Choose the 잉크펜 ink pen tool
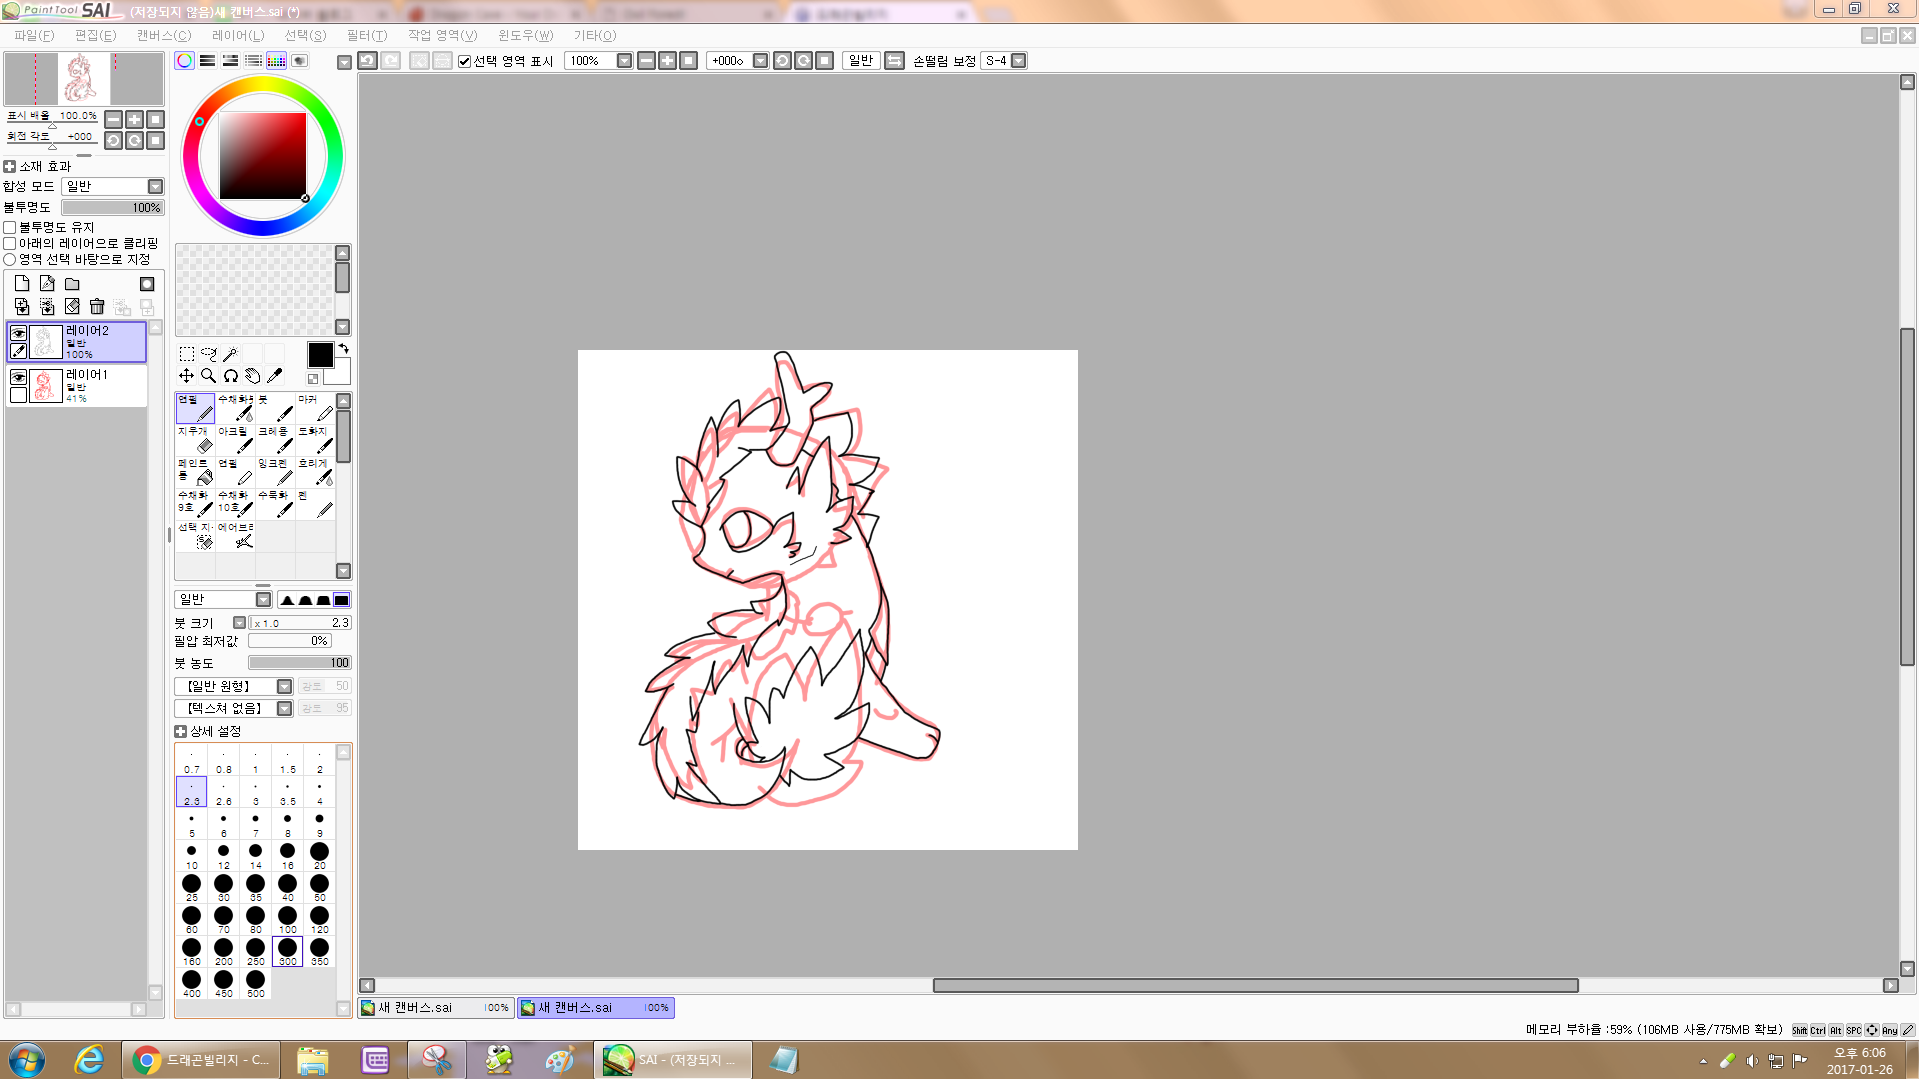 click(x=275, y=472)
